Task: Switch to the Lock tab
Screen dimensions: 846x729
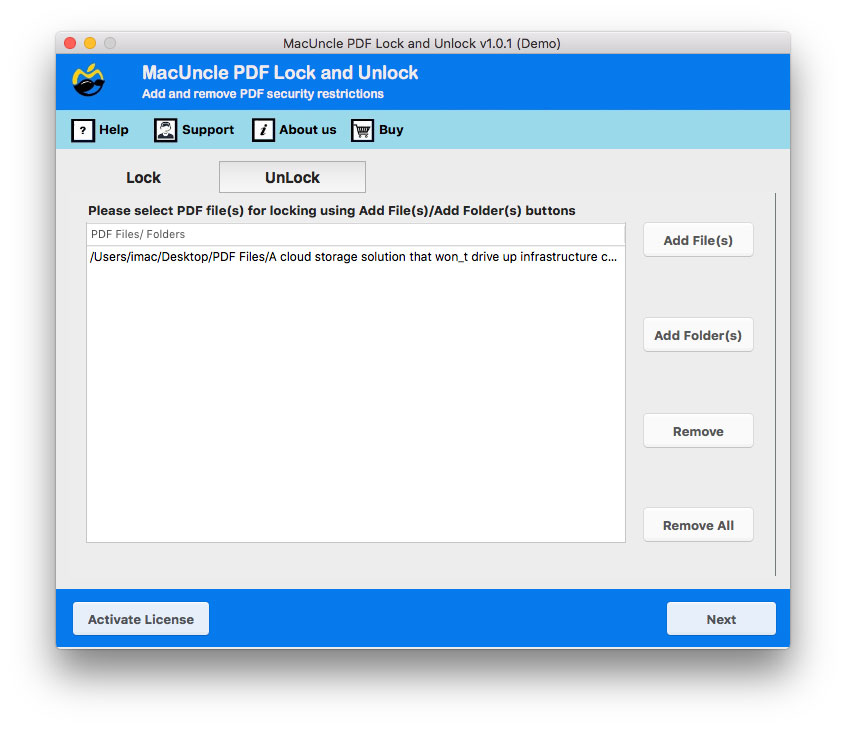Action: click(143, 177)
